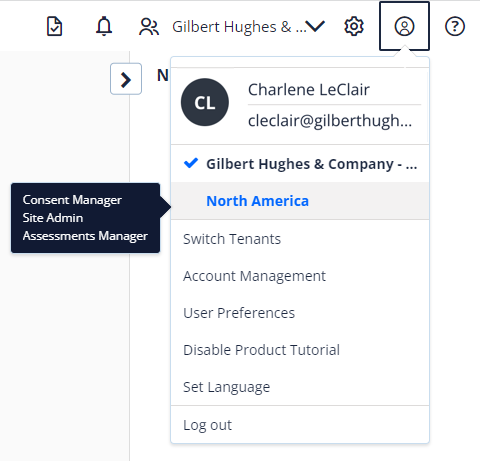
Task: Expand the sidebar with chevron button
Action: [x=126, y=79]
